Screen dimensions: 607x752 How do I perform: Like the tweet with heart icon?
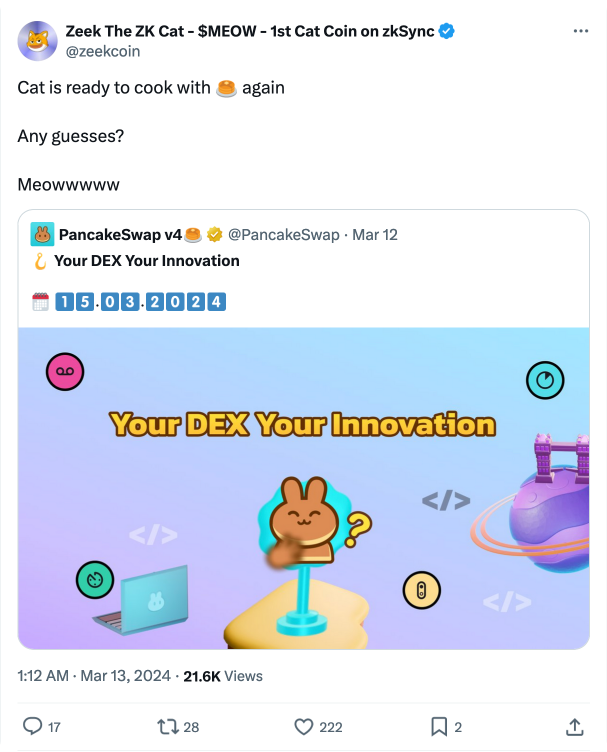tap(304, 726)
